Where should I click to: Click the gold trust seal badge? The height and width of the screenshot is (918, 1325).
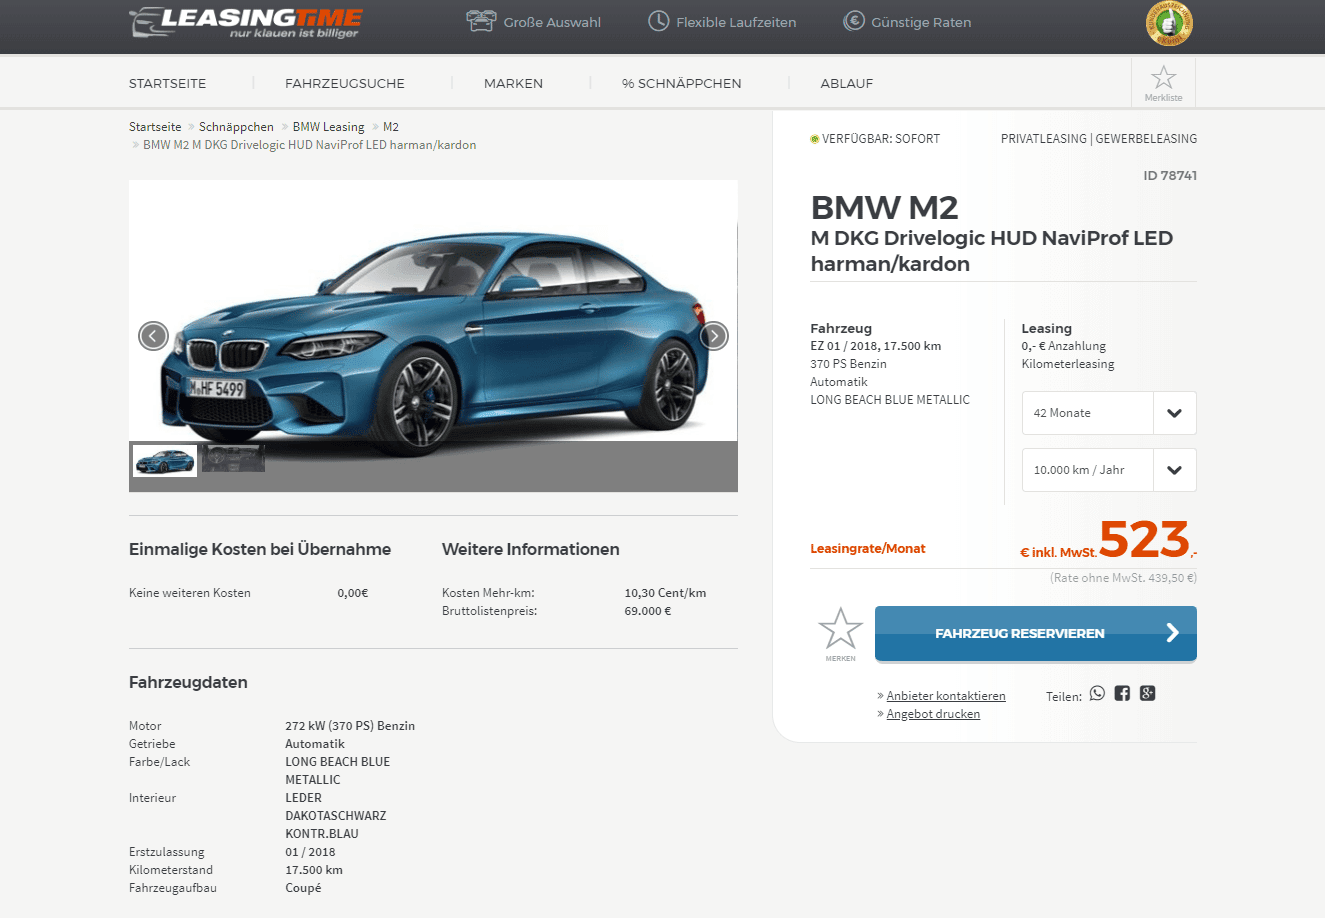tap(1169, 23)
